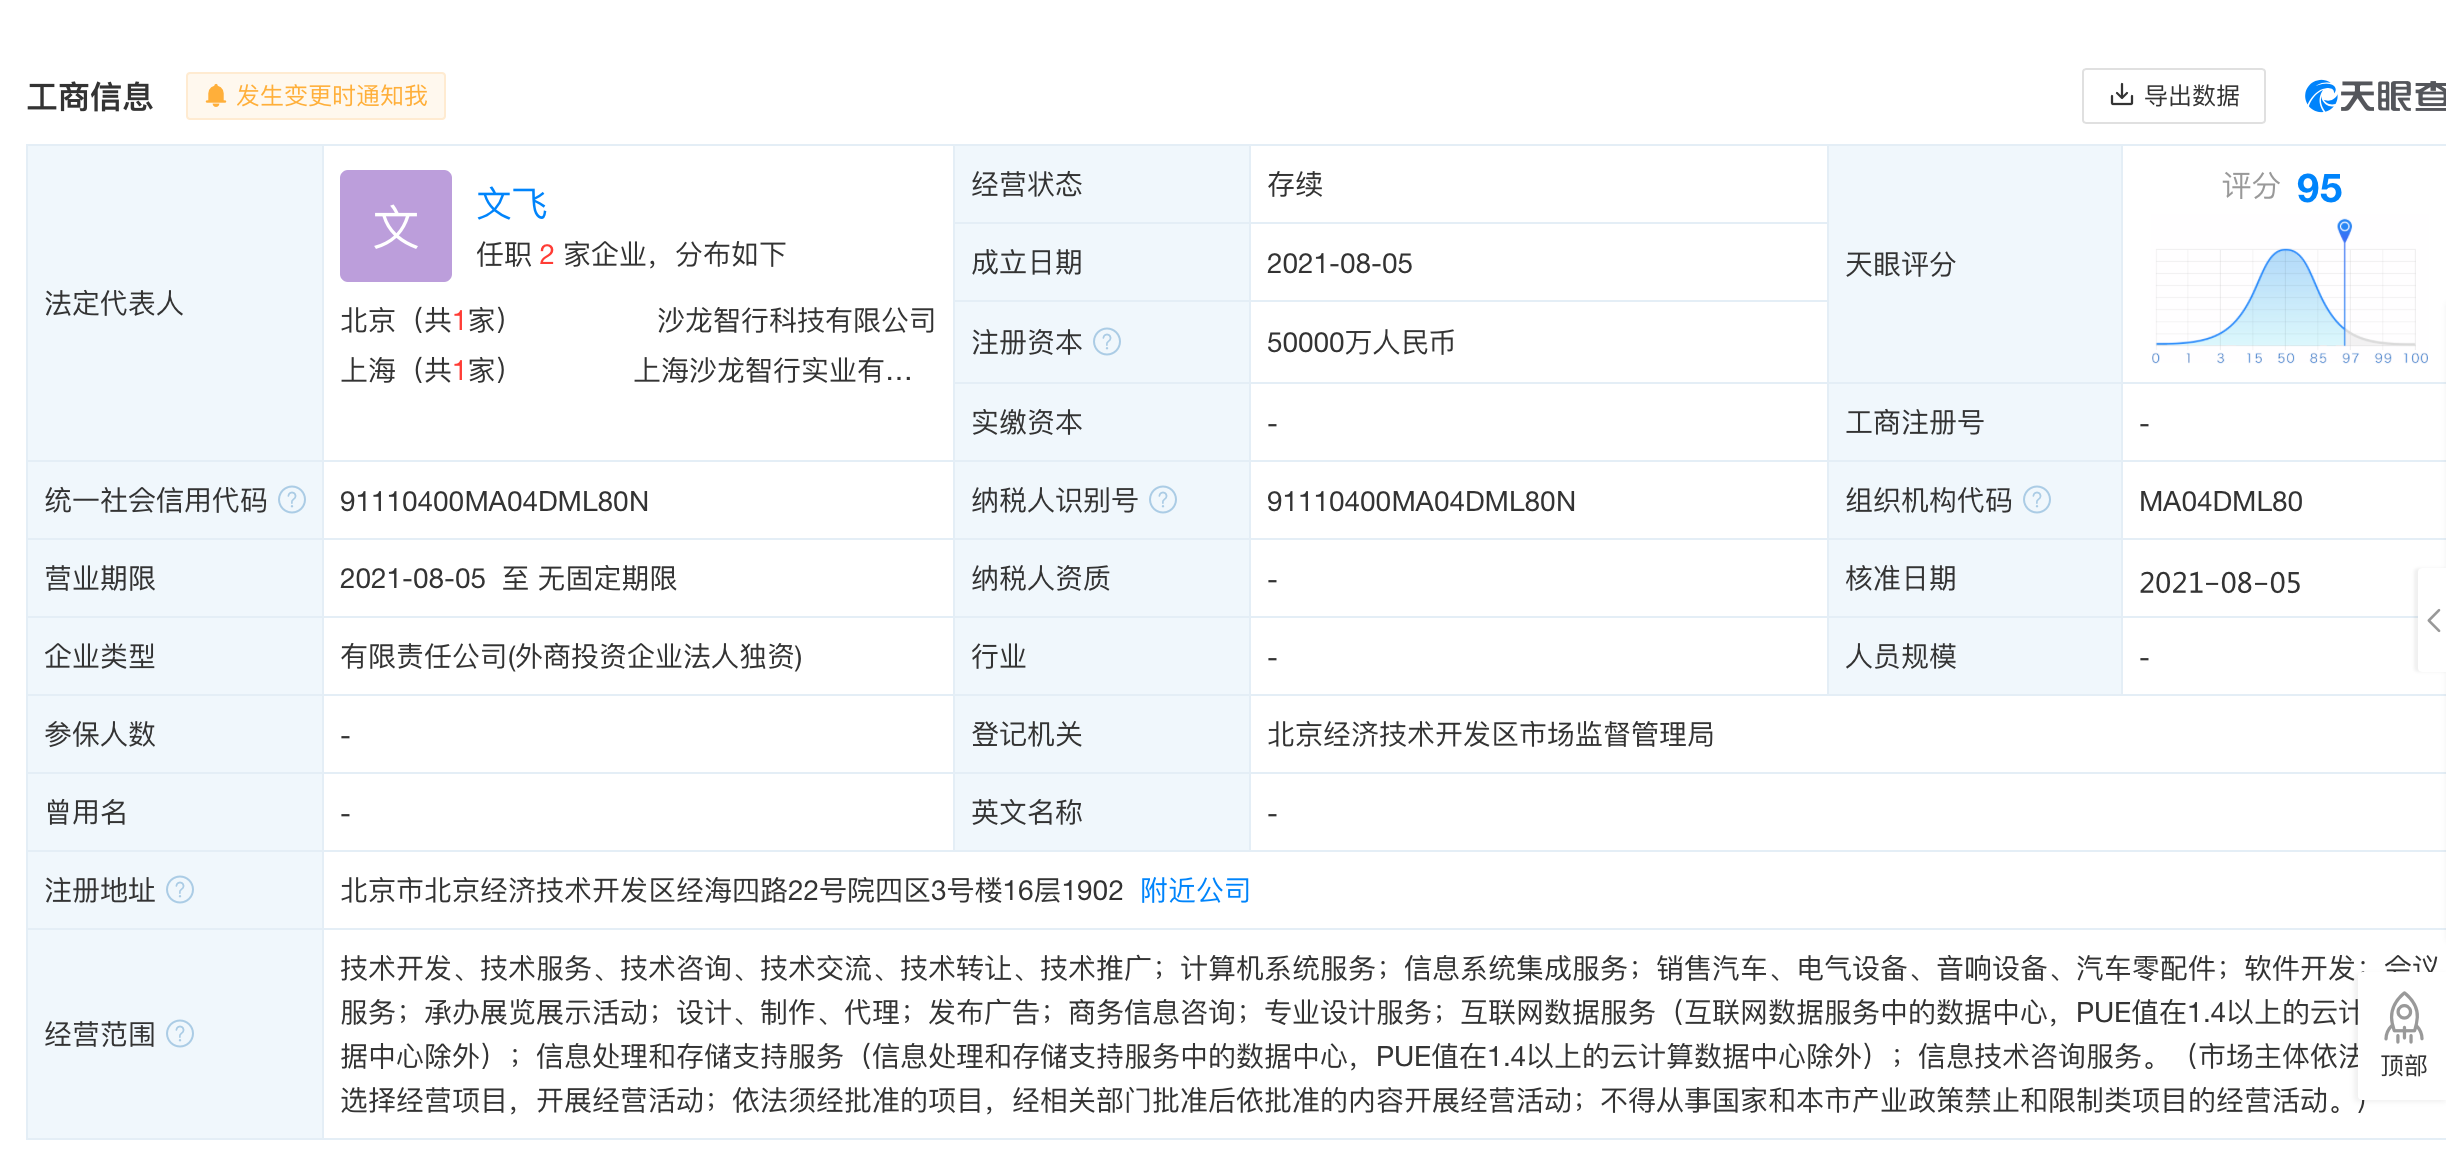
Task: Click the 天眼评分 score 95
Action: [2319, 188]
